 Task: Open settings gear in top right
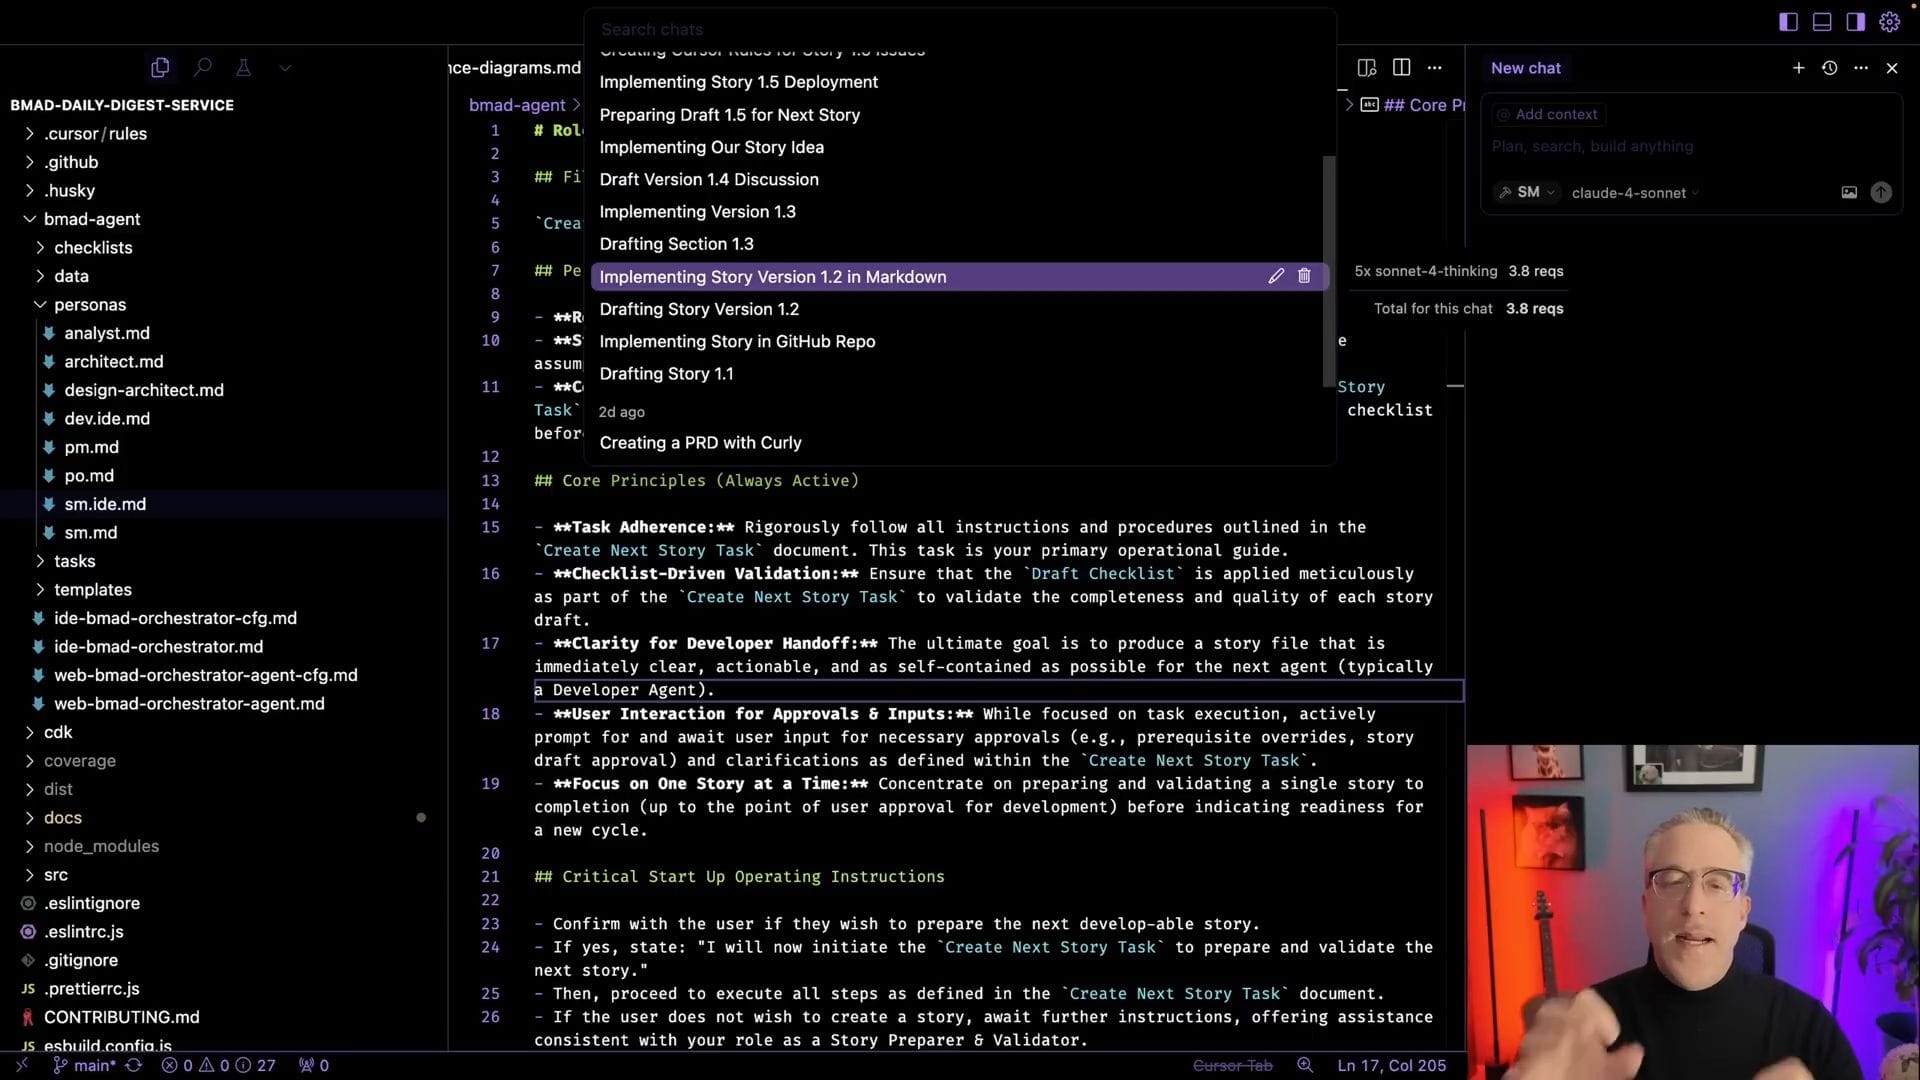click(1889, 21)
